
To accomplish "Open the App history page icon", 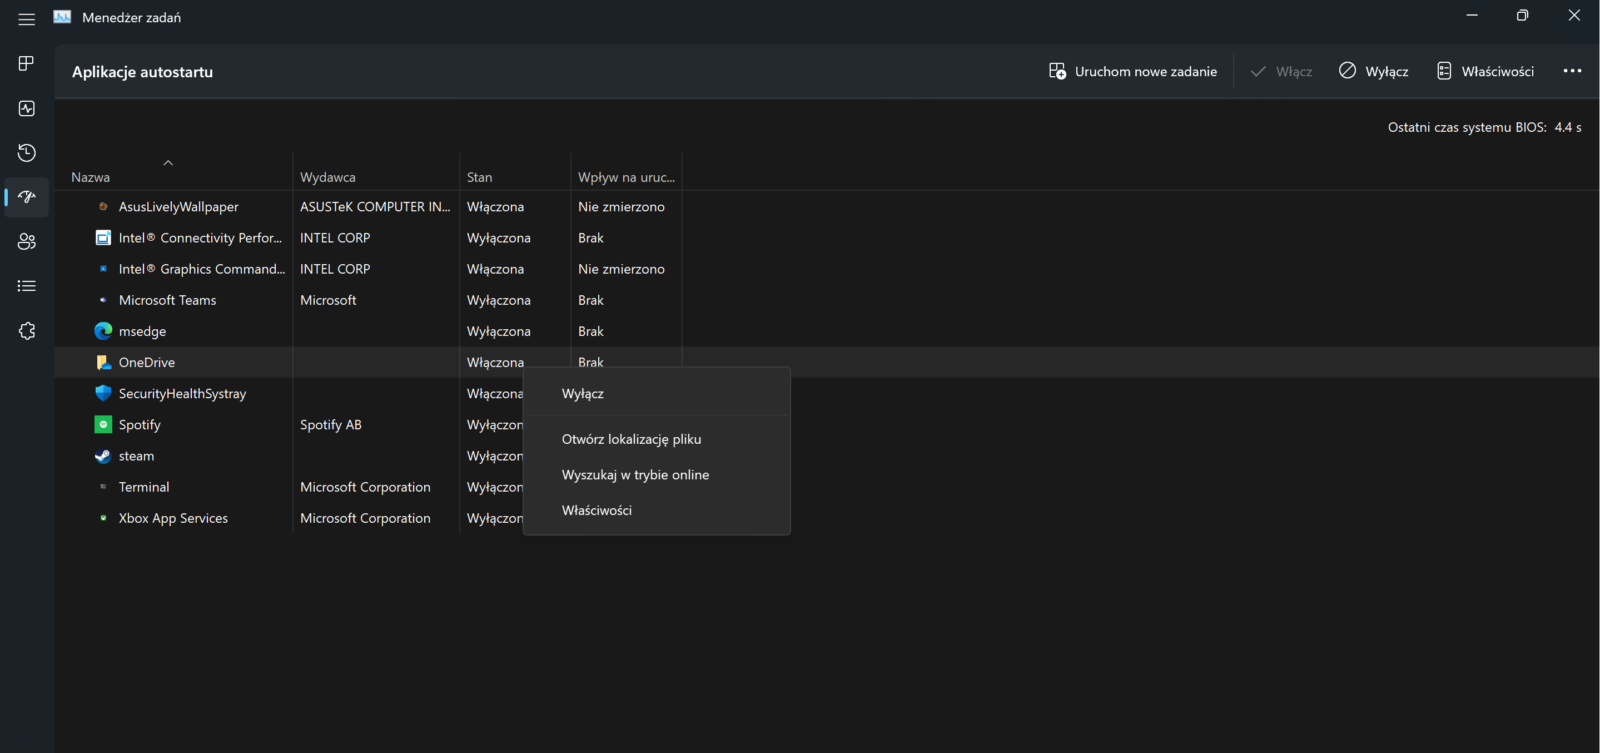I will coord(27,153).
